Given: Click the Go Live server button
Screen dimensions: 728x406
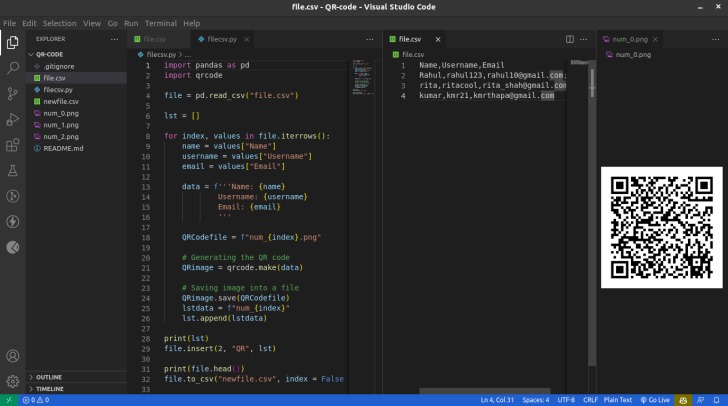Looking at the screenshot, I should point(655,400).
